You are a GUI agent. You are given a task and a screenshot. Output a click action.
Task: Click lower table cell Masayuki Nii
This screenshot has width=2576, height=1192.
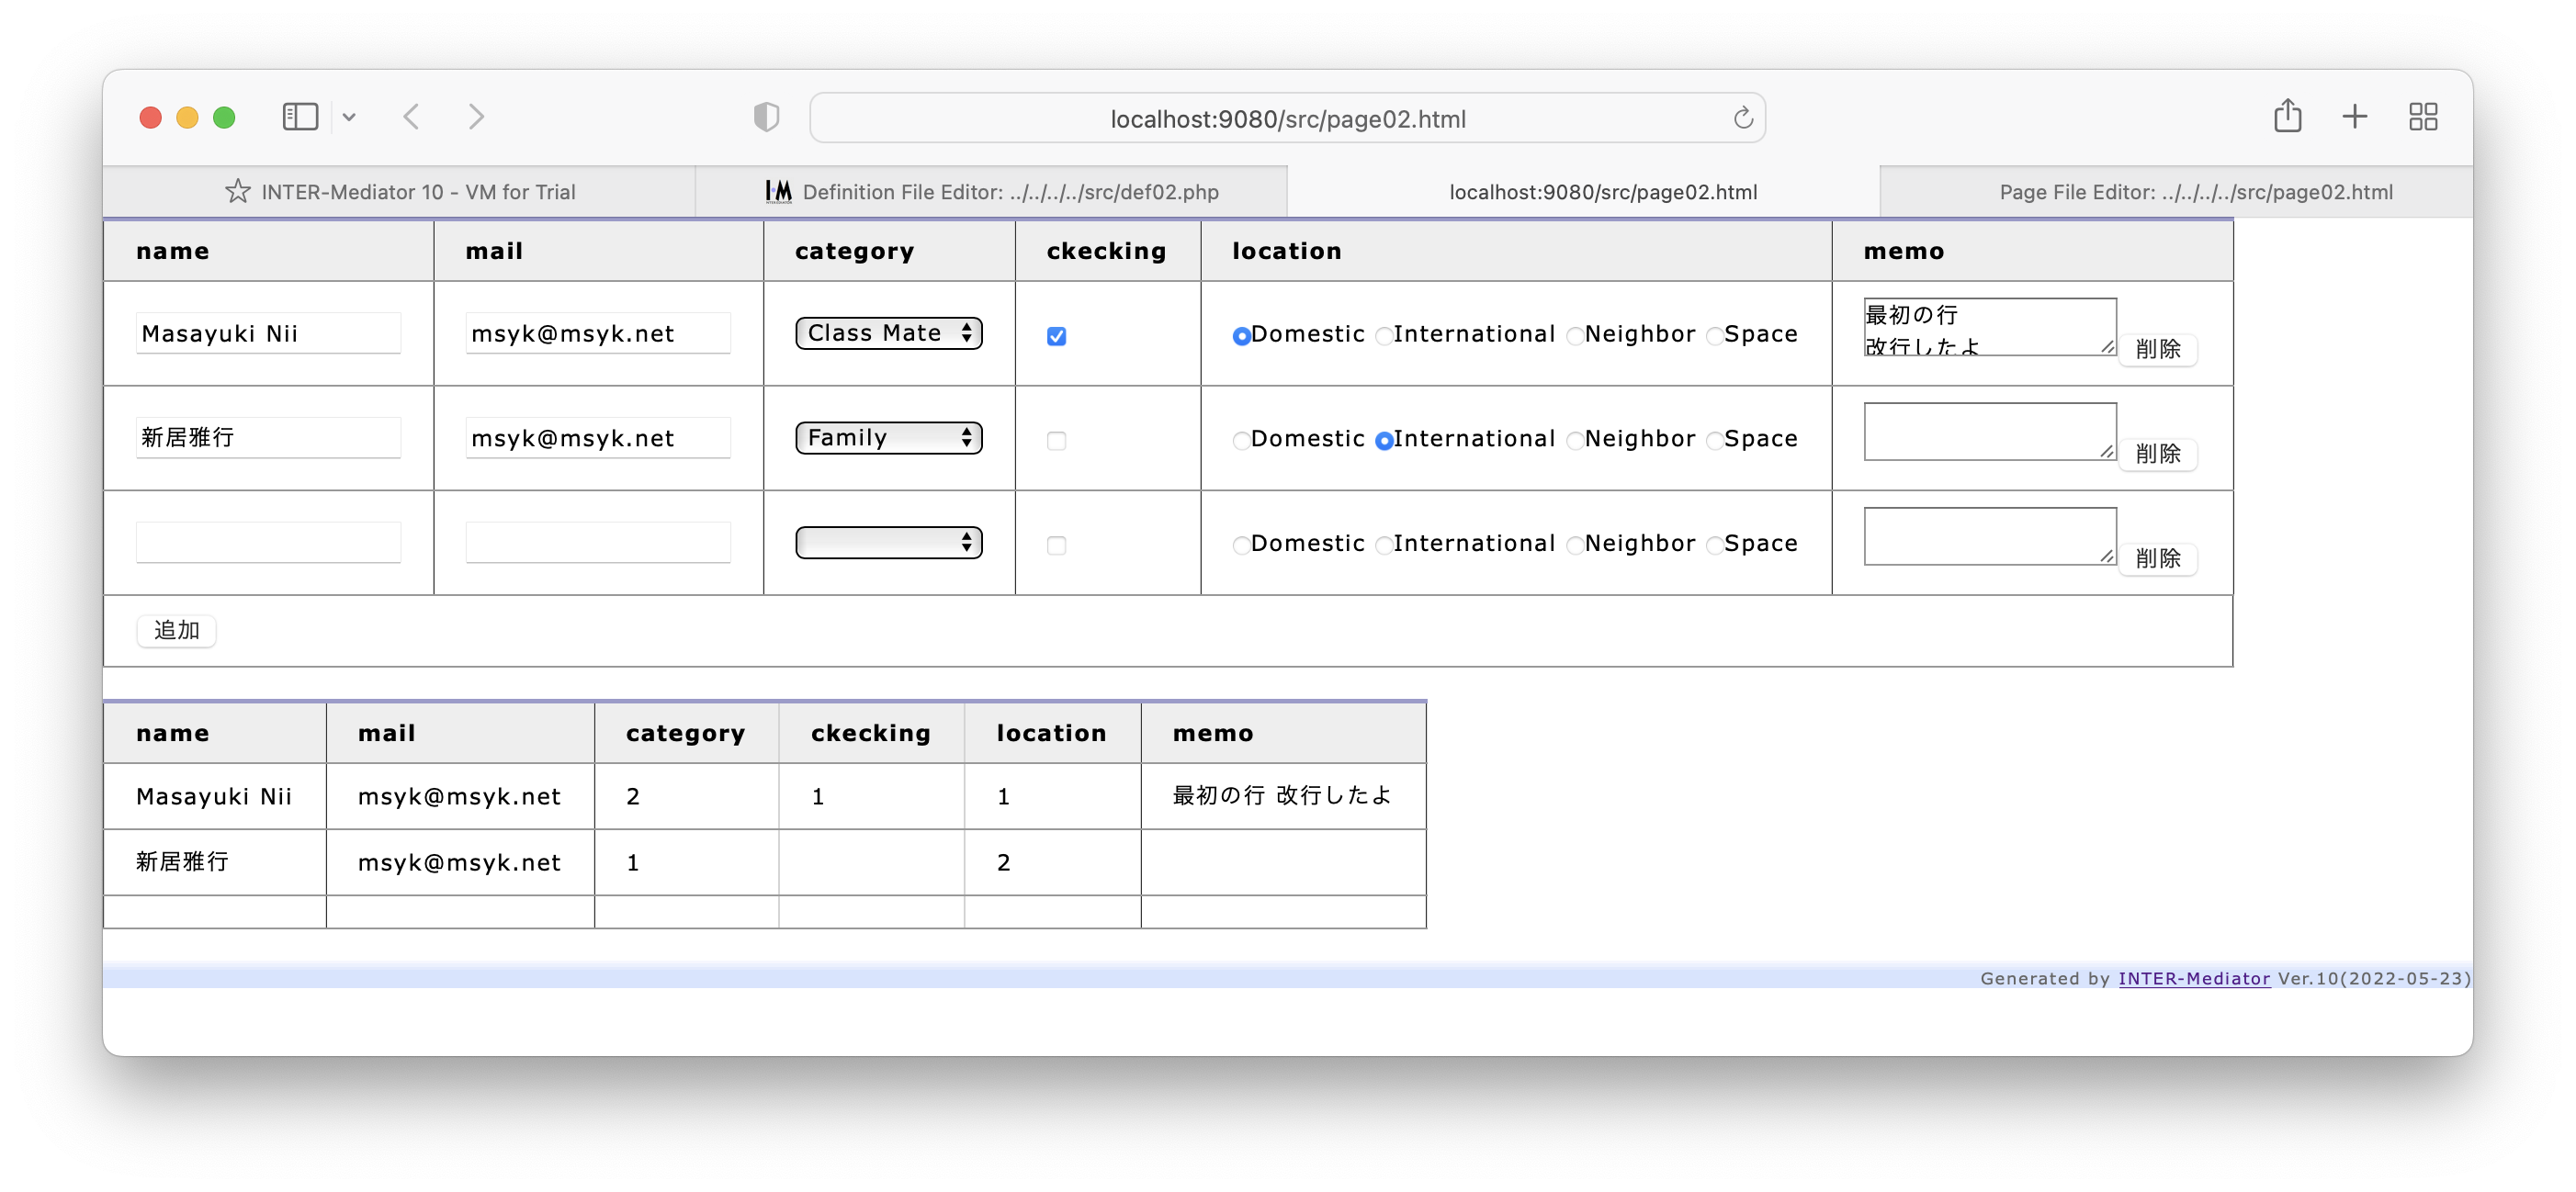coord(214,797)
